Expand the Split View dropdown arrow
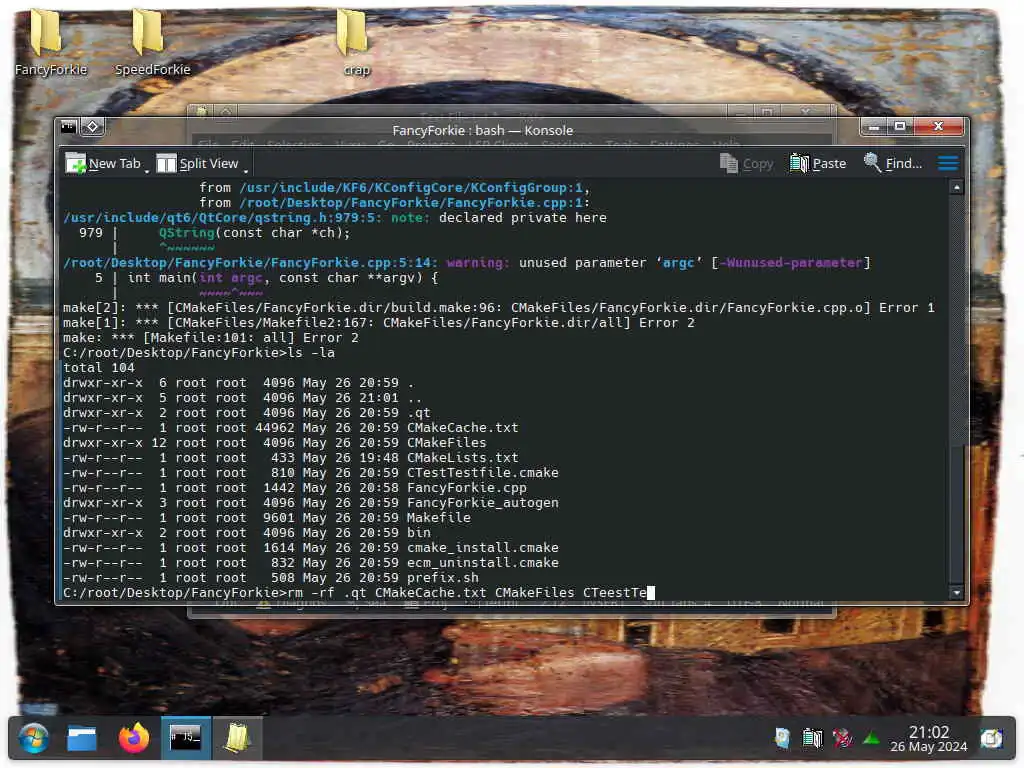This screenshot has width=1024, height=768. [x=246, y=170]
